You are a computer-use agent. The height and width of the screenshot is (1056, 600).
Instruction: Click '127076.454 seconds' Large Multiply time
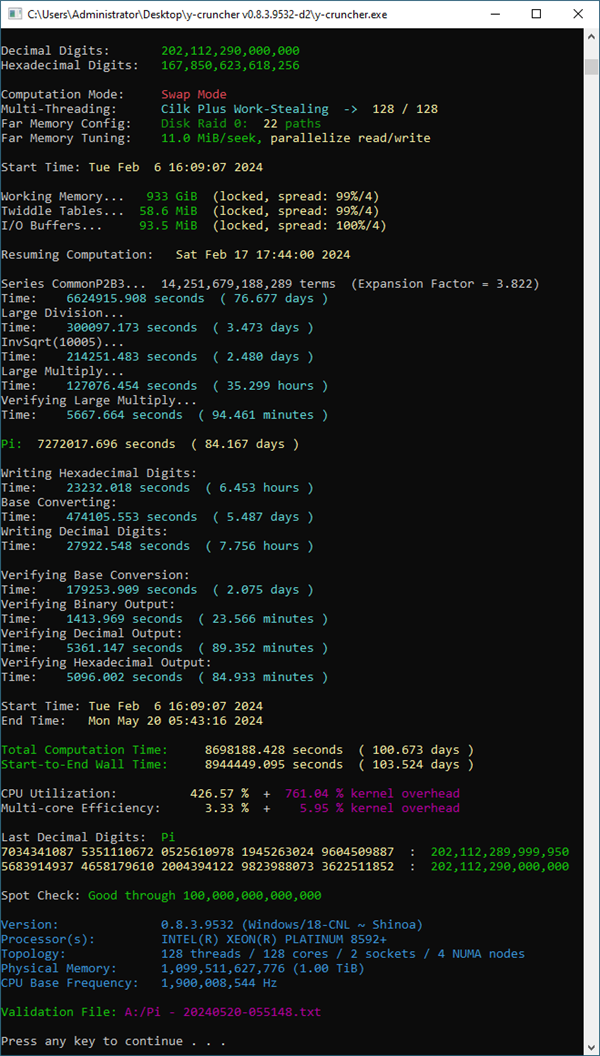click(x=131, y=386)
